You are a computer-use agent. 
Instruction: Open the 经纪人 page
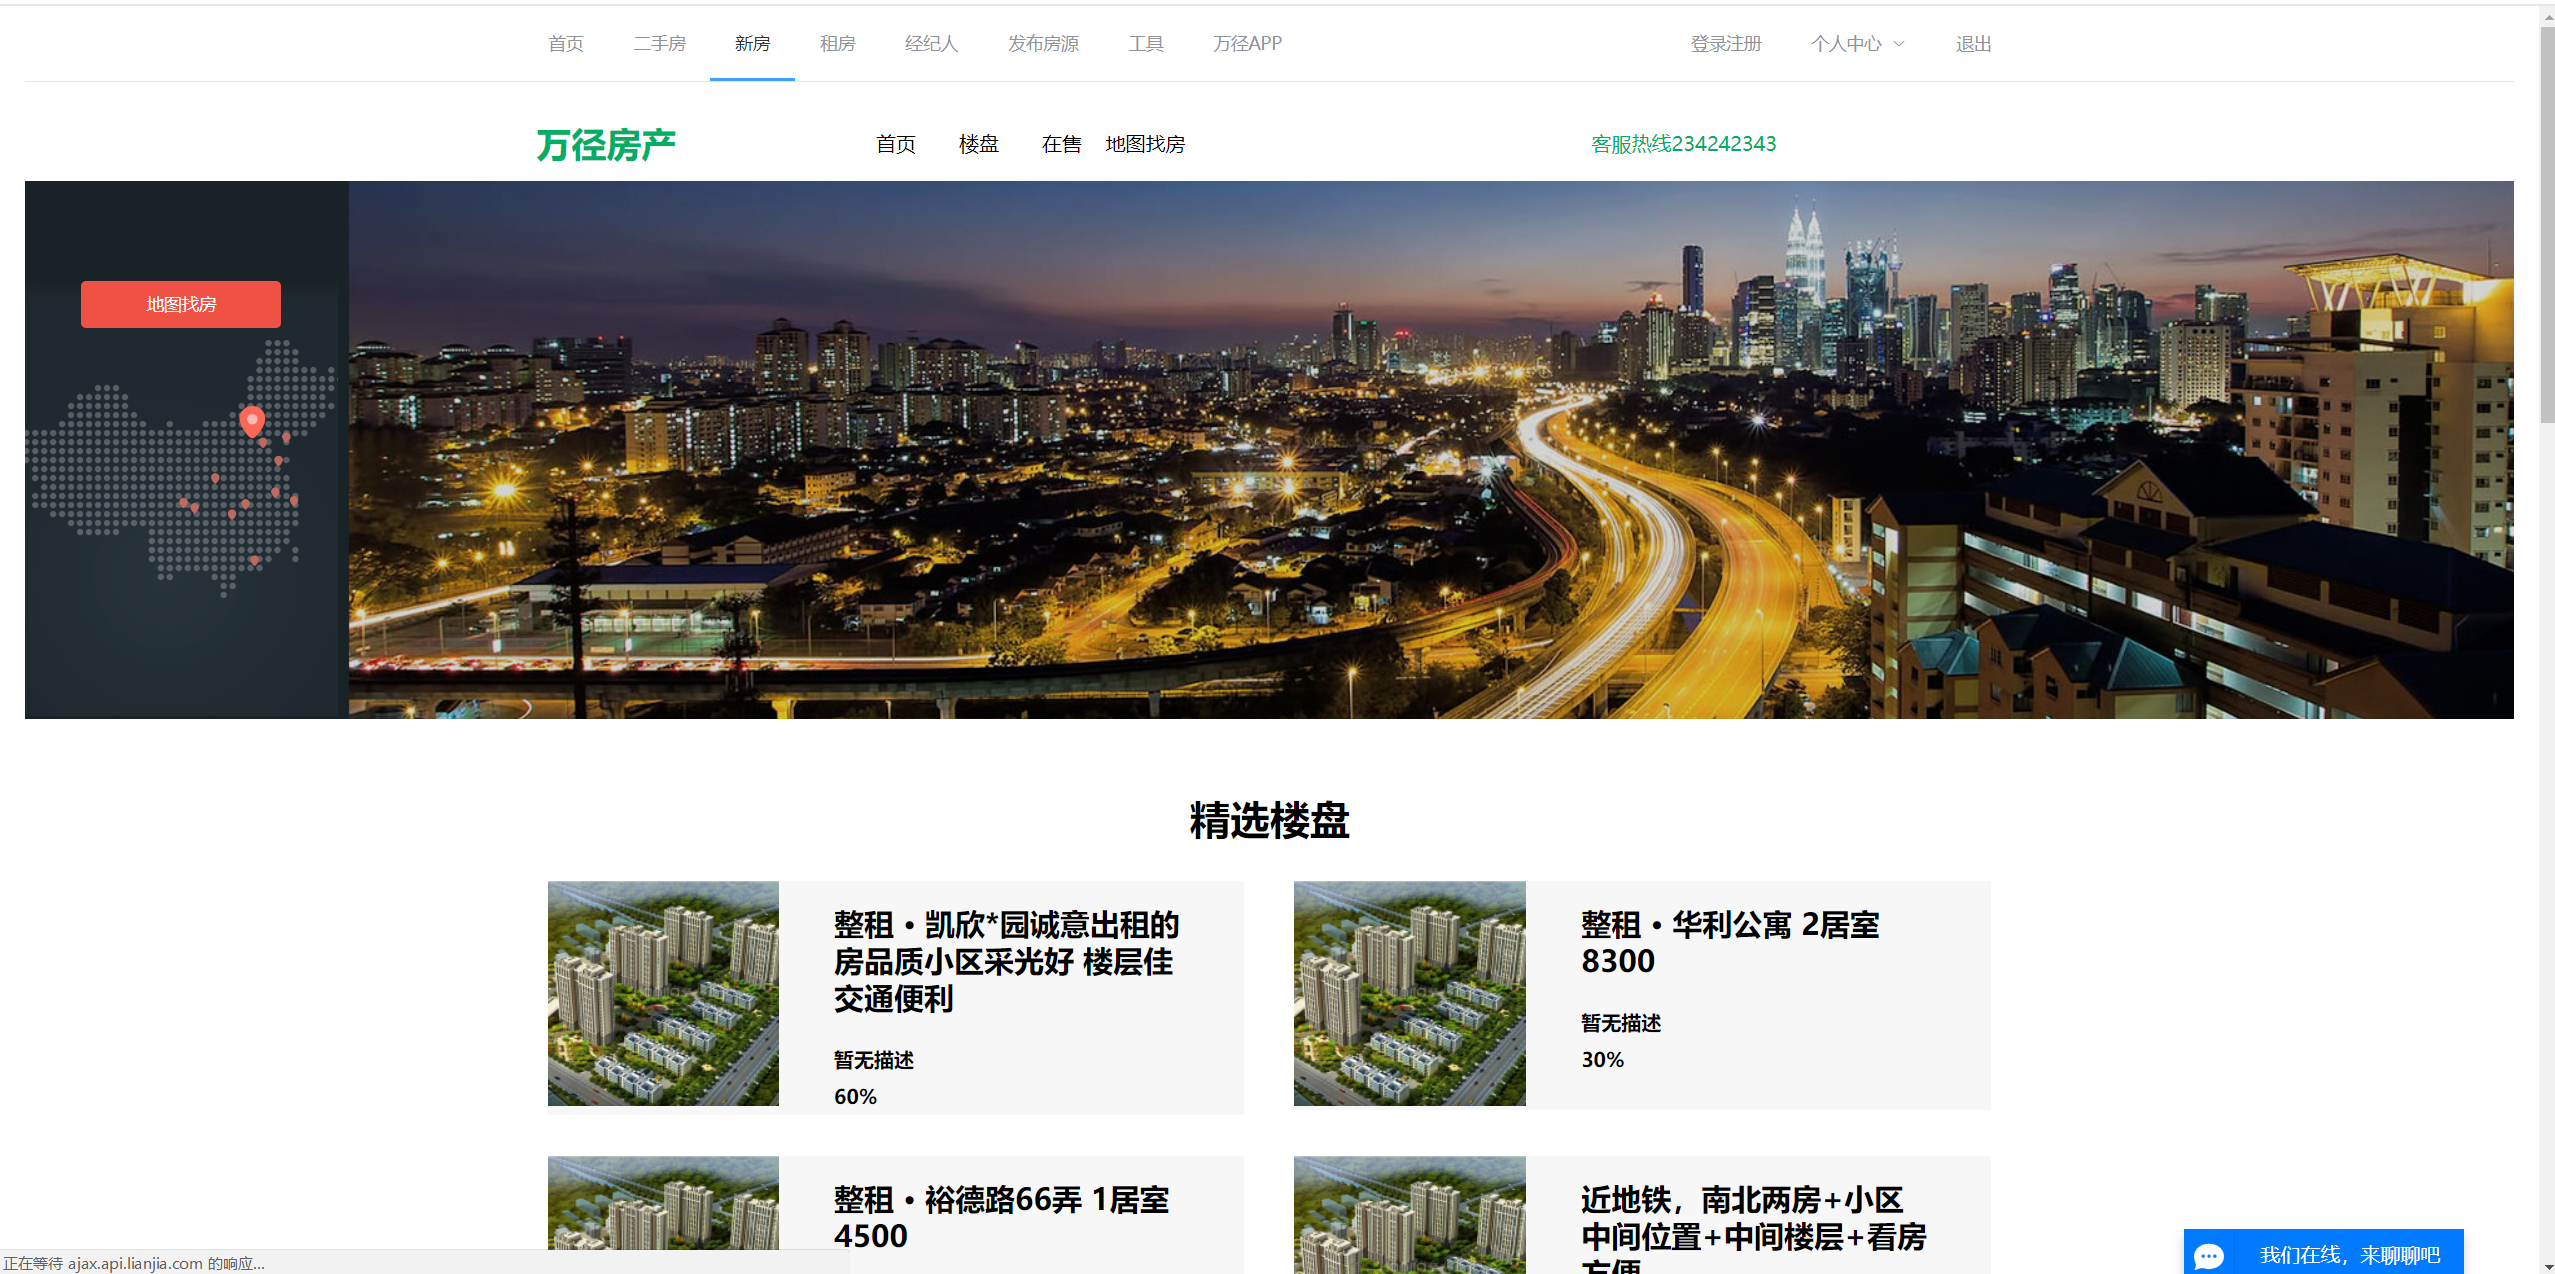pos(931,44)
